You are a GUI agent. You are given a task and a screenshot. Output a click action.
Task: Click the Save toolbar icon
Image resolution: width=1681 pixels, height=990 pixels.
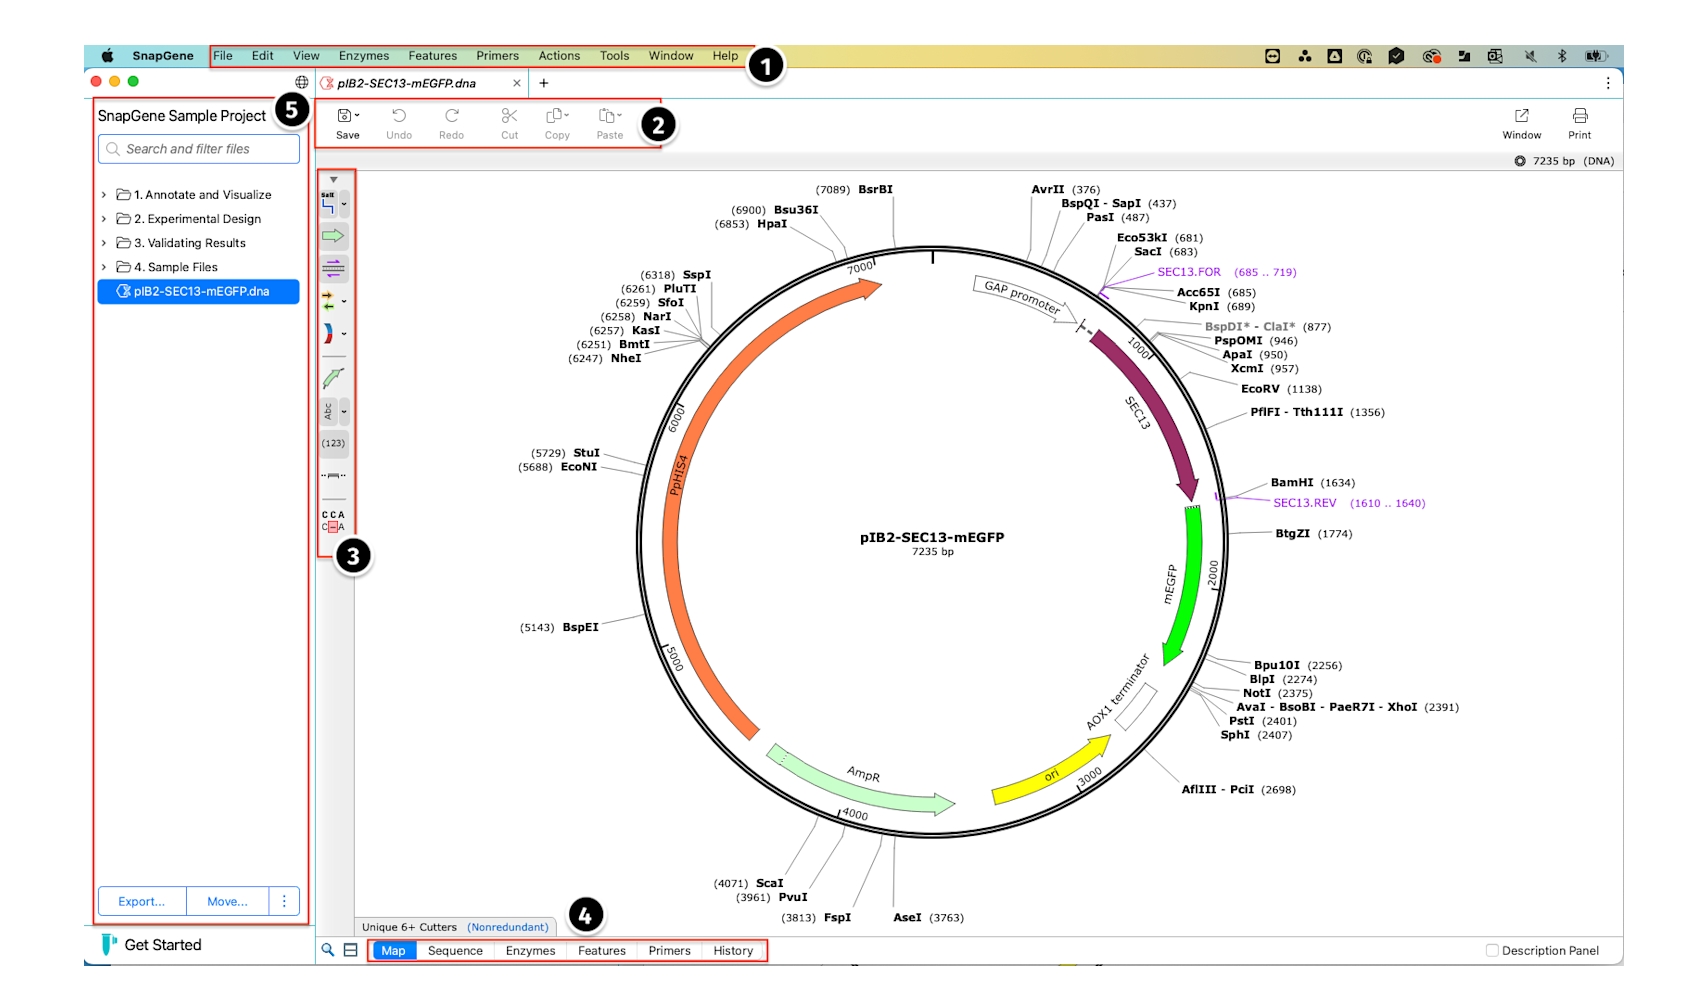(346, 116)
